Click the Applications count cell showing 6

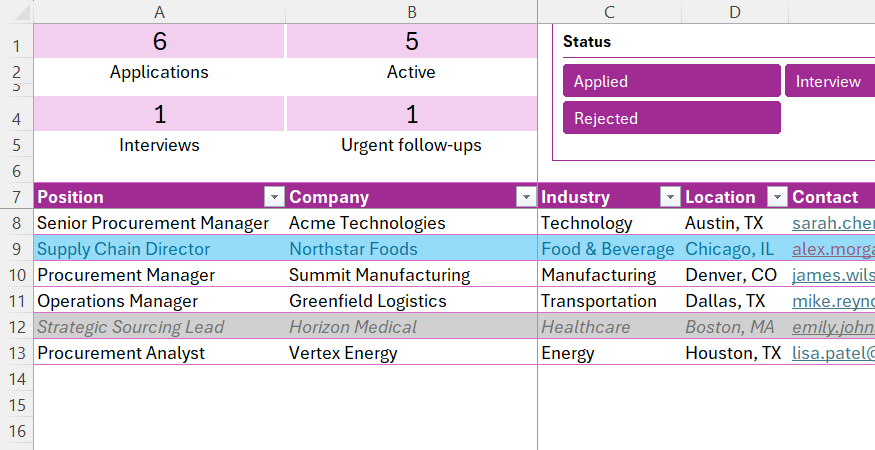[160, 41]
